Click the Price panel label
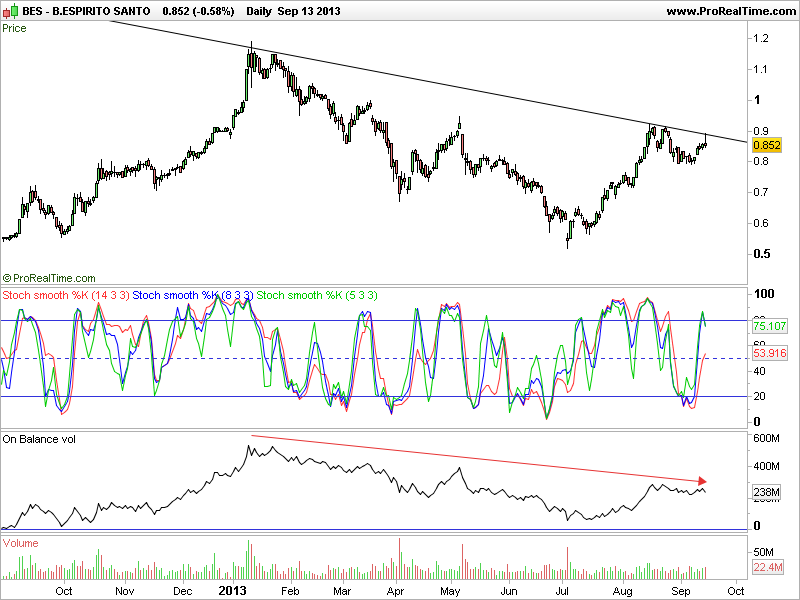This screenshot has width=800, height=600. pos(14,28)
